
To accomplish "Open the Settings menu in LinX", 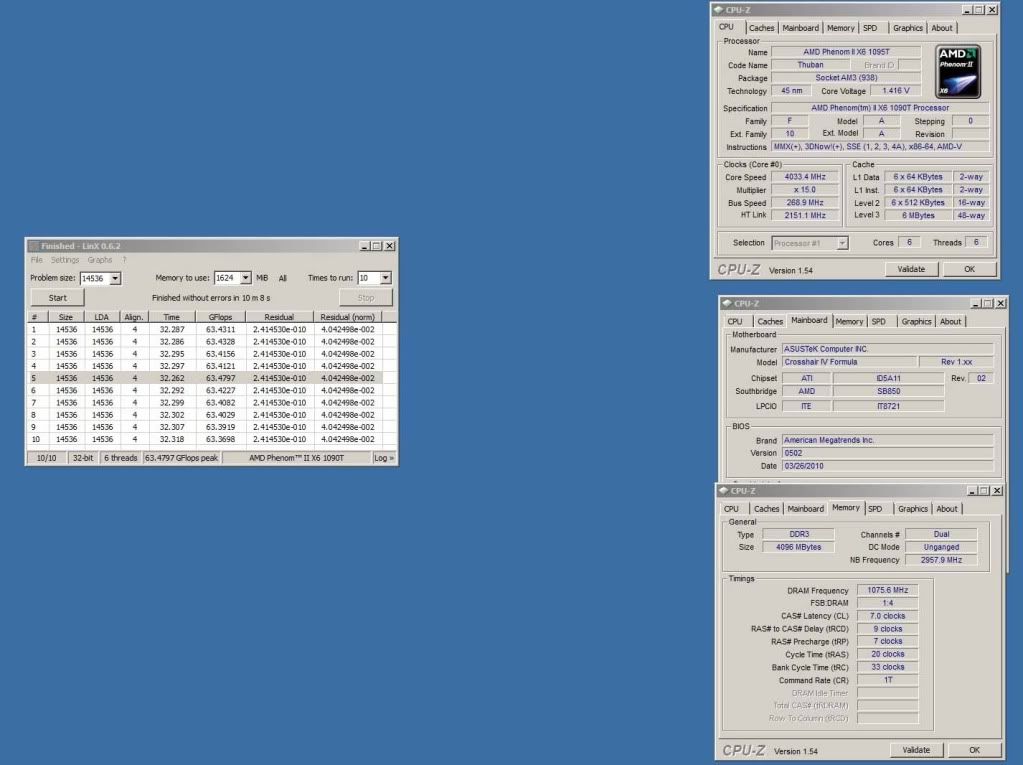I will click(65, 260).
